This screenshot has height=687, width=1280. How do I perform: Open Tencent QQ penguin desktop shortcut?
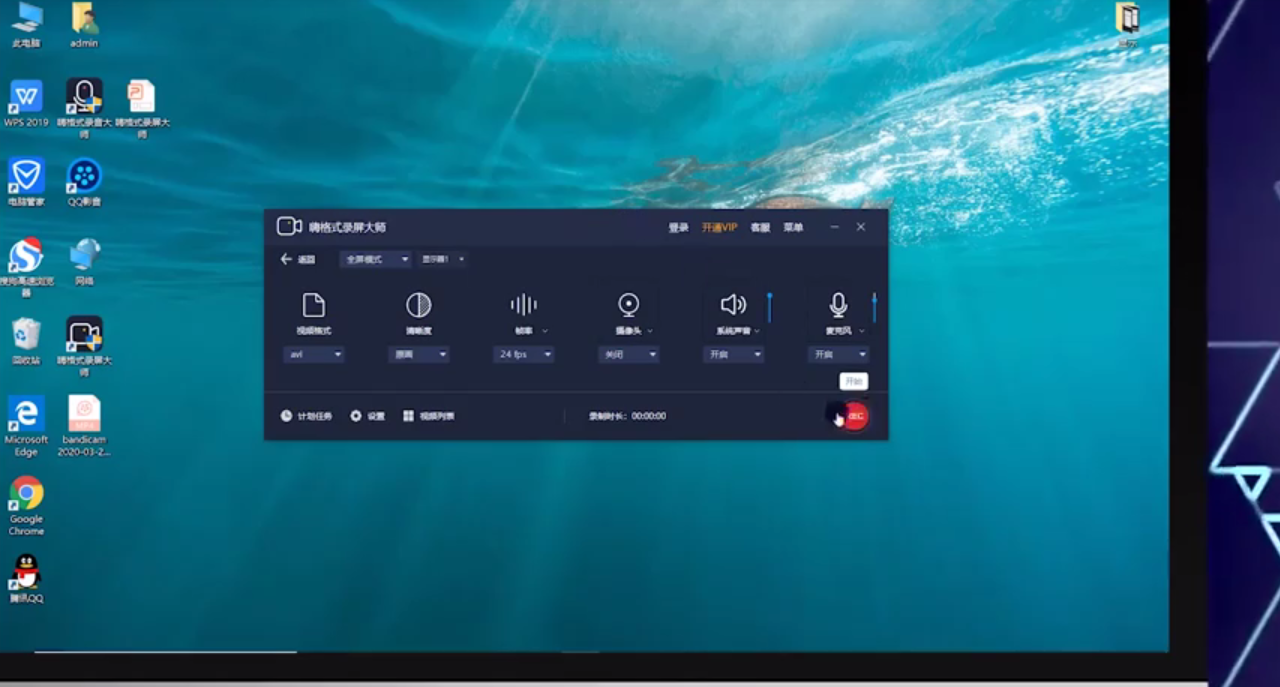(x=26, y=578)
